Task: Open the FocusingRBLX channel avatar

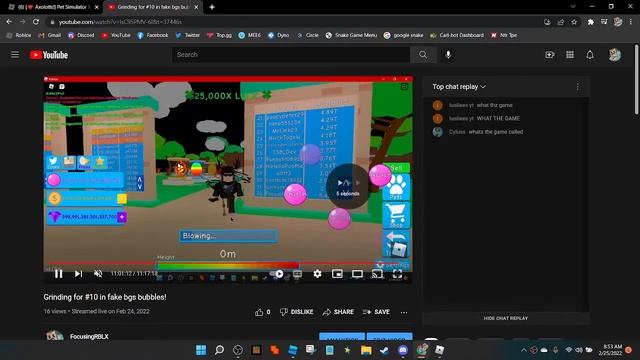Action: click(55, 336)
